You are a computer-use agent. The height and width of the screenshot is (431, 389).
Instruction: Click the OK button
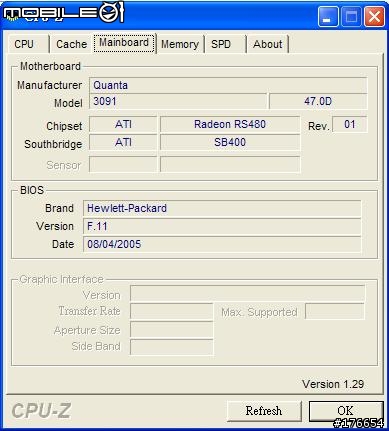[346, 411]
